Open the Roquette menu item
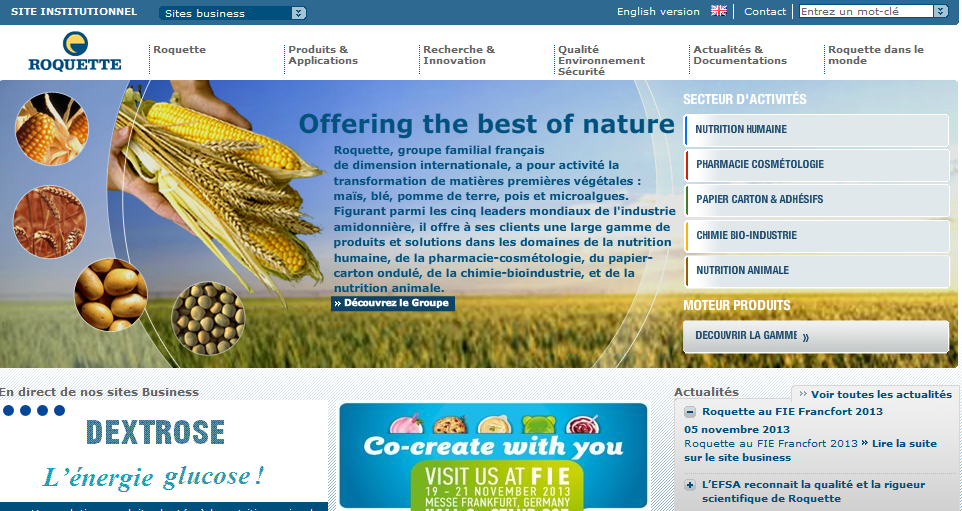The height and width of the screenshot is (511, 962). 180,50
